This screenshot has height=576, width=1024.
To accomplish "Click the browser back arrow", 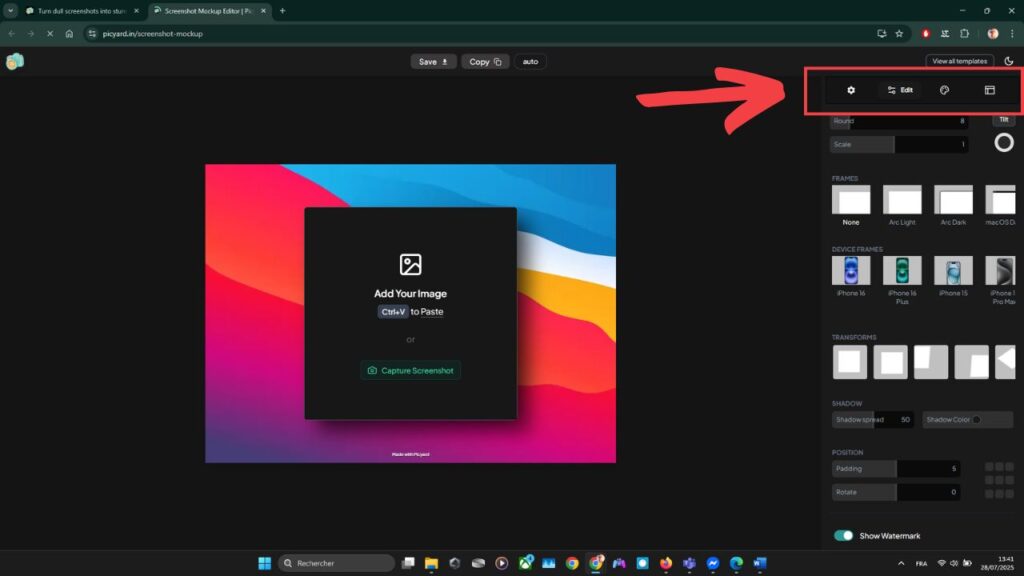I will [12, 34].
